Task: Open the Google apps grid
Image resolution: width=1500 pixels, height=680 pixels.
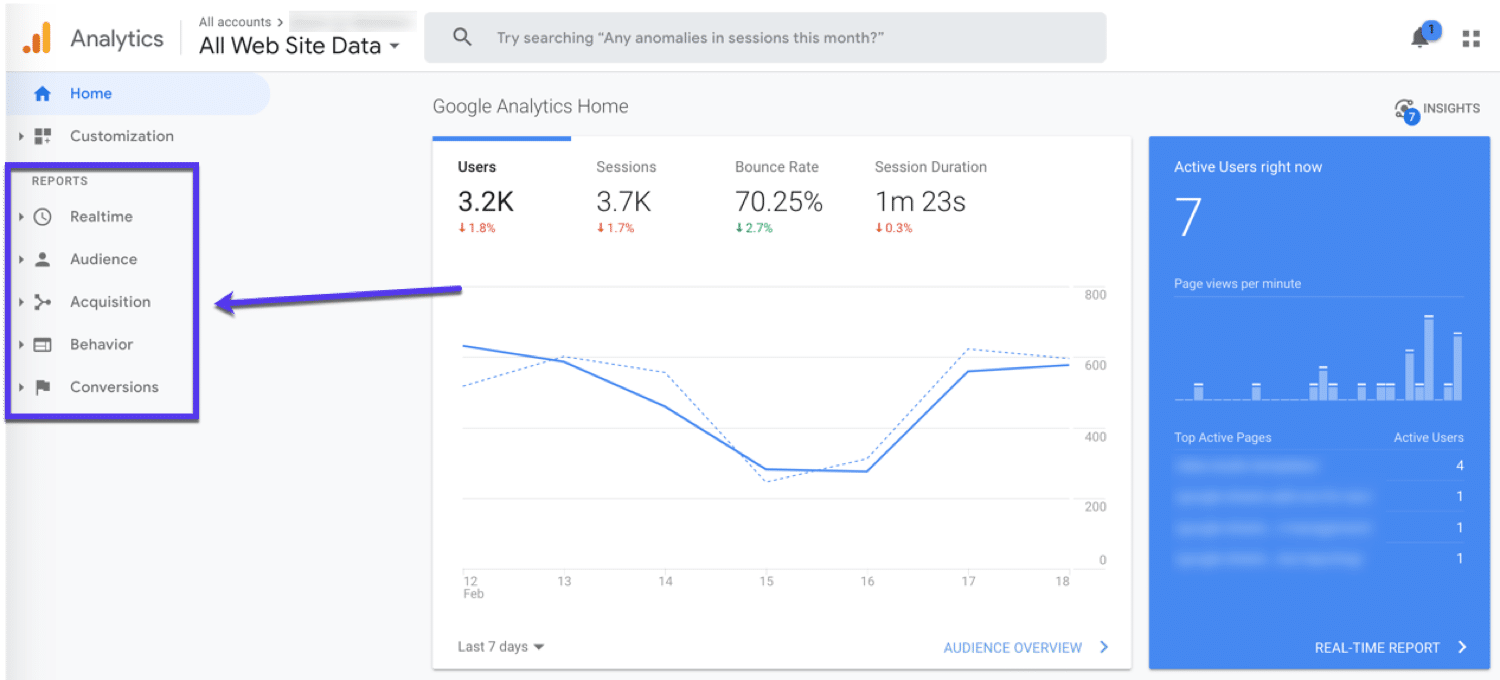Action: (x=1471, y=37)
